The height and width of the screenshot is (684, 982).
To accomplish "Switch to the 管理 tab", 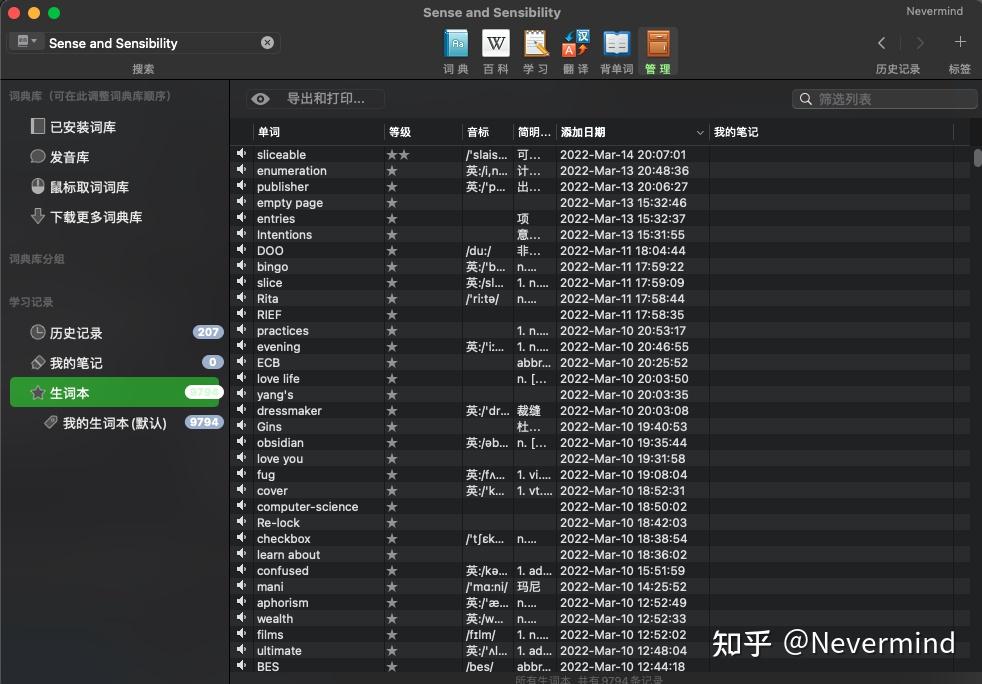I will pos(657,44).
